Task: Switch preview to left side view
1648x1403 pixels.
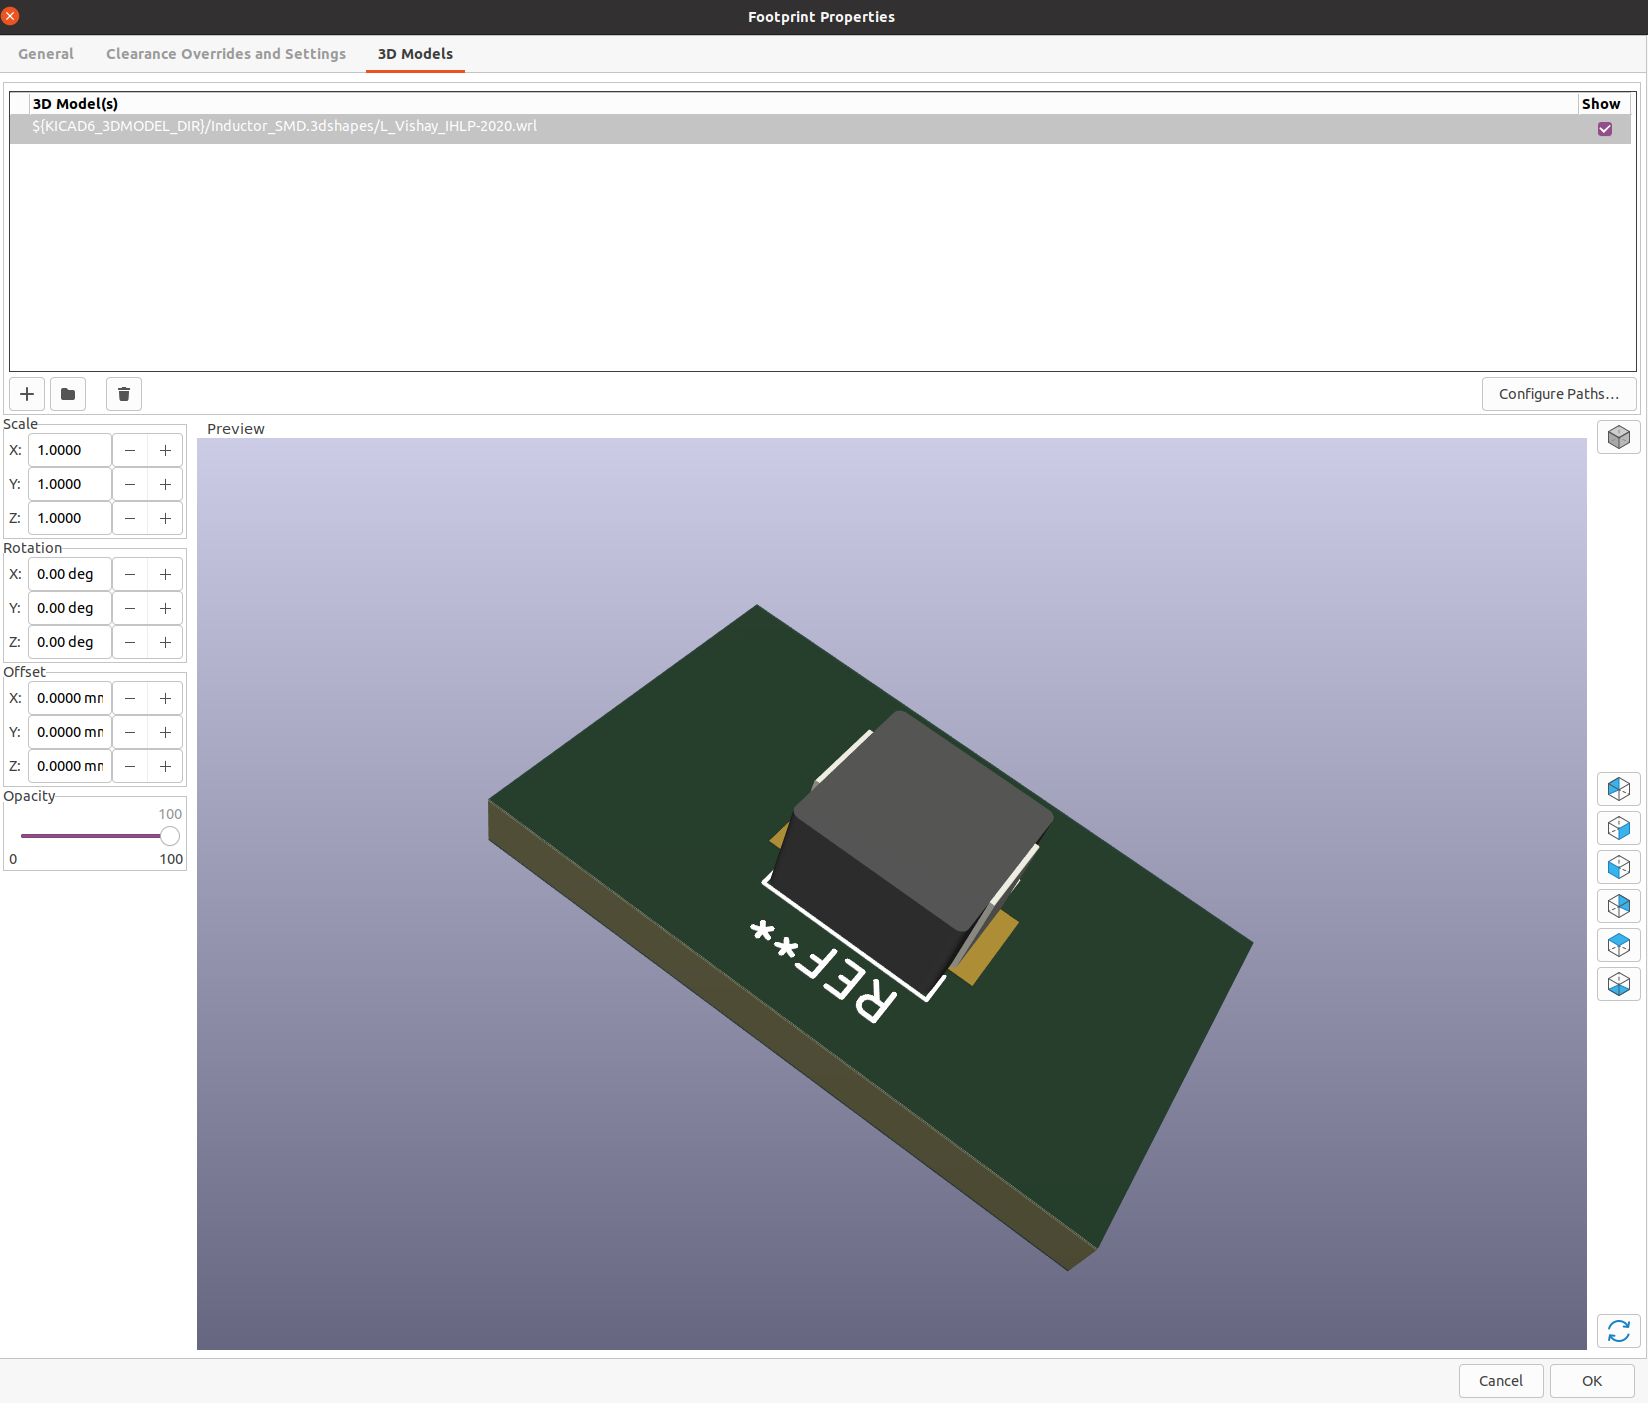Action: pos(1618,789)
